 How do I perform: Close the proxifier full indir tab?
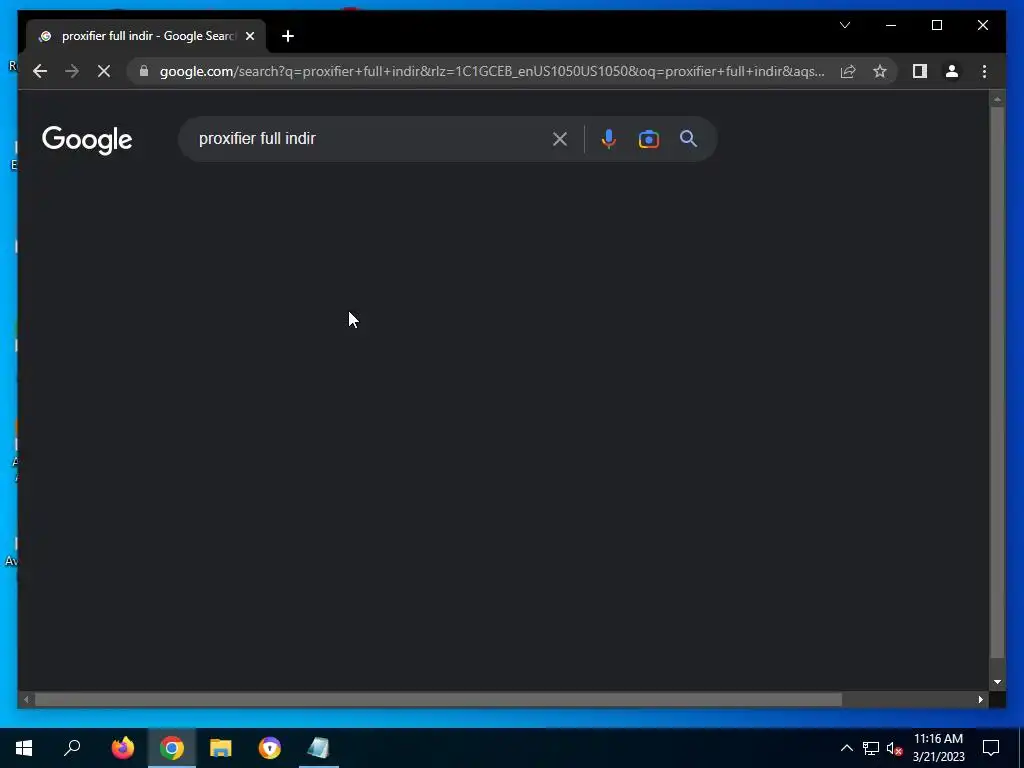(249, 36)
